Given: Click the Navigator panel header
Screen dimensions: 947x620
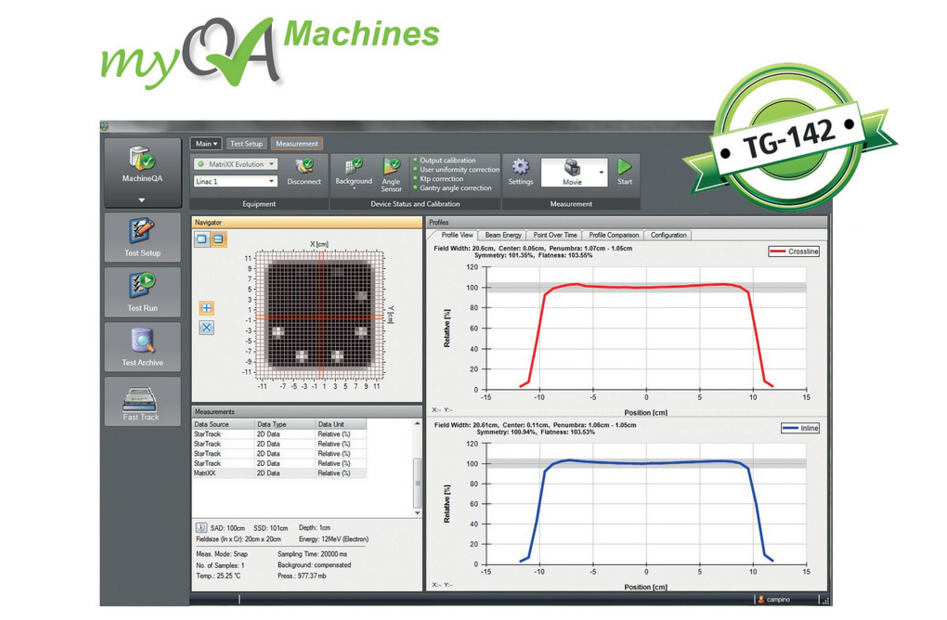Looking at the screenshot, I should tap(307, 223).
